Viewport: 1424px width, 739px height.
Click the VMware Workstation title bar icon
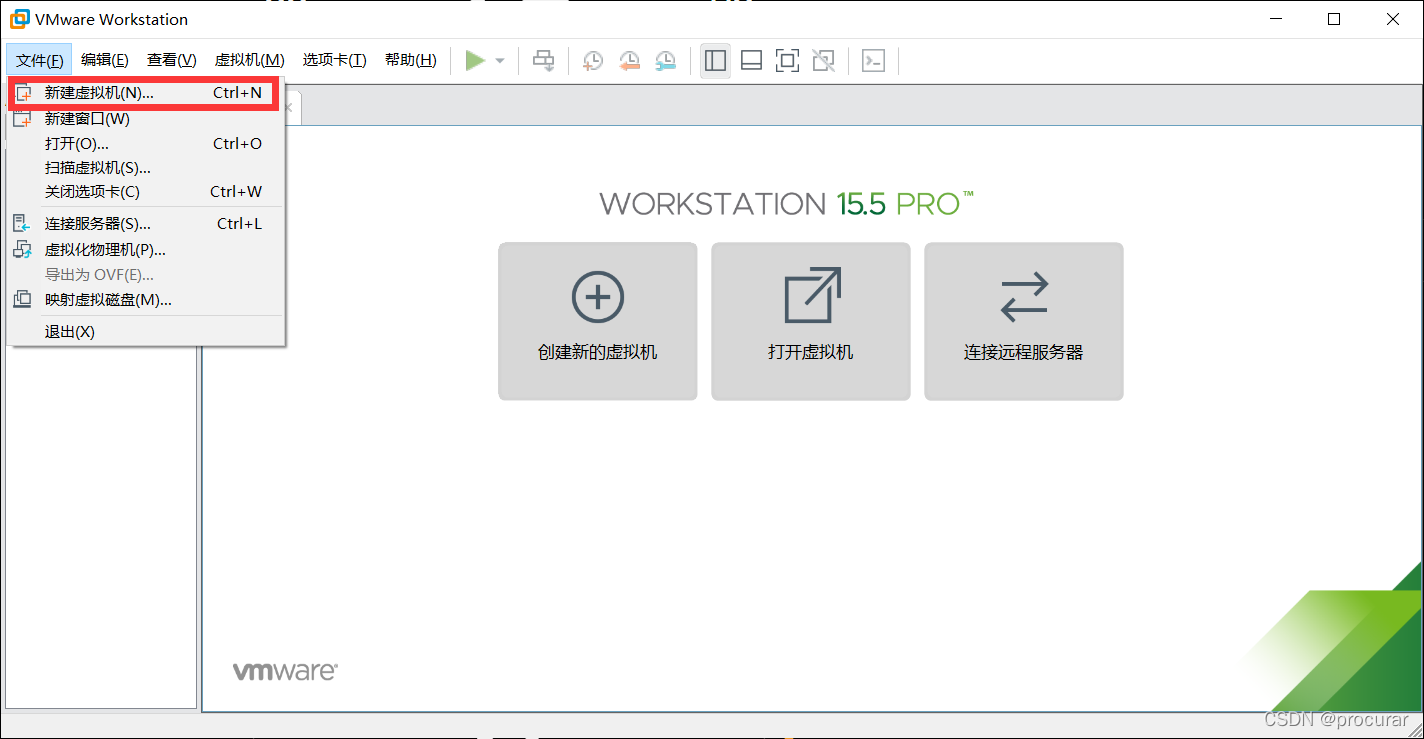19,19
